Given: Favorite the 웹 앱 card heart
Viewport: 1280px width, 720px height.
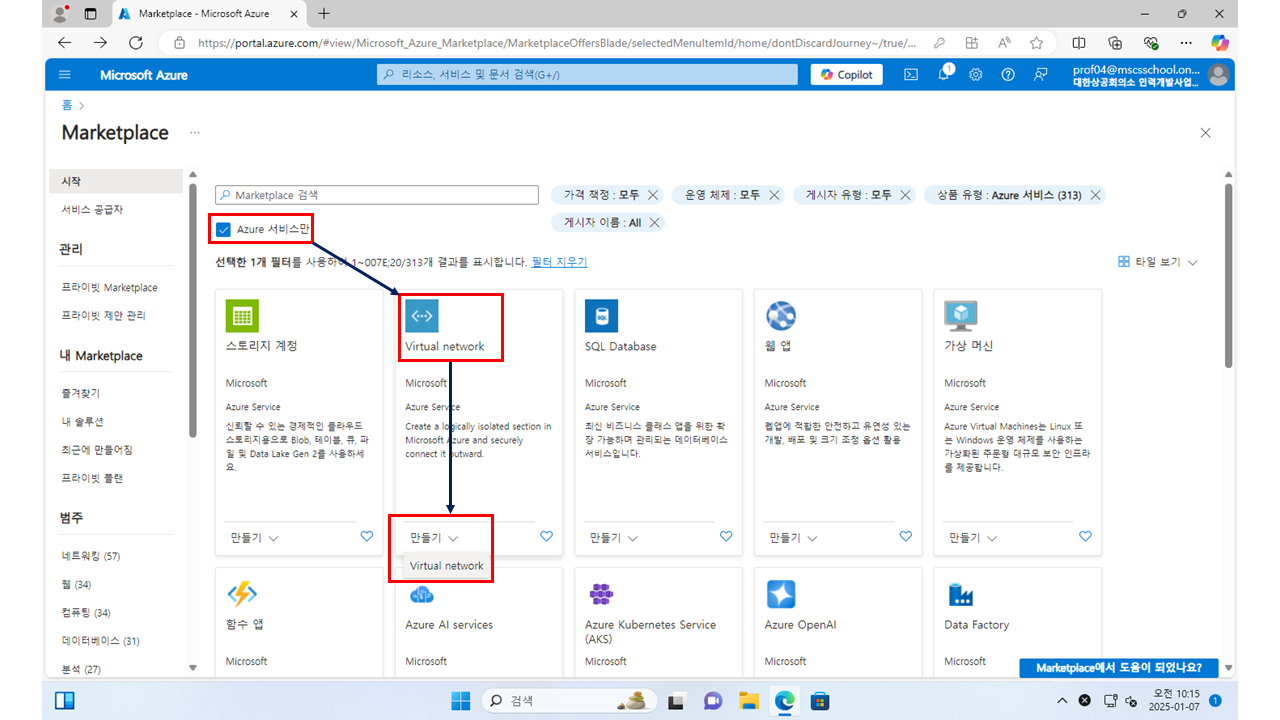Looking at the screenshot, I should 906,537.
